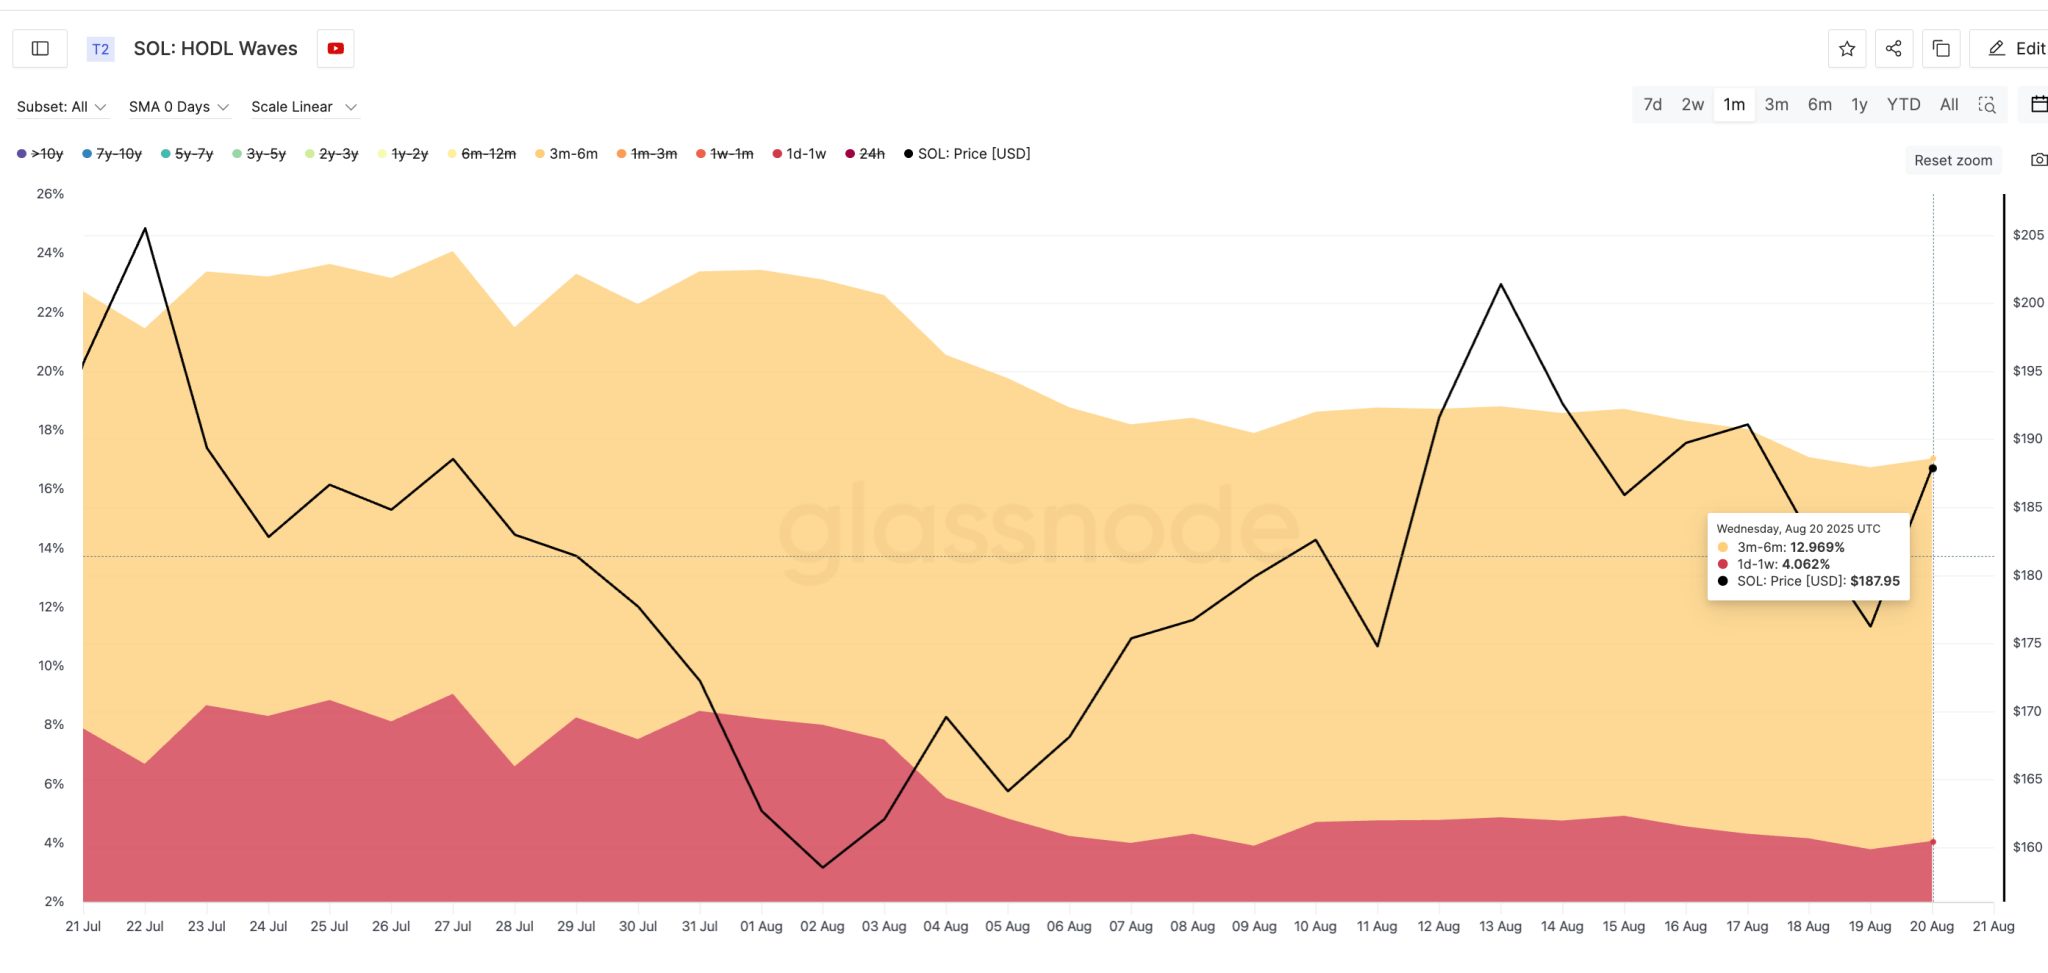
Task: Switch to the 7d time range
Action: click(x=1653, y=105)
